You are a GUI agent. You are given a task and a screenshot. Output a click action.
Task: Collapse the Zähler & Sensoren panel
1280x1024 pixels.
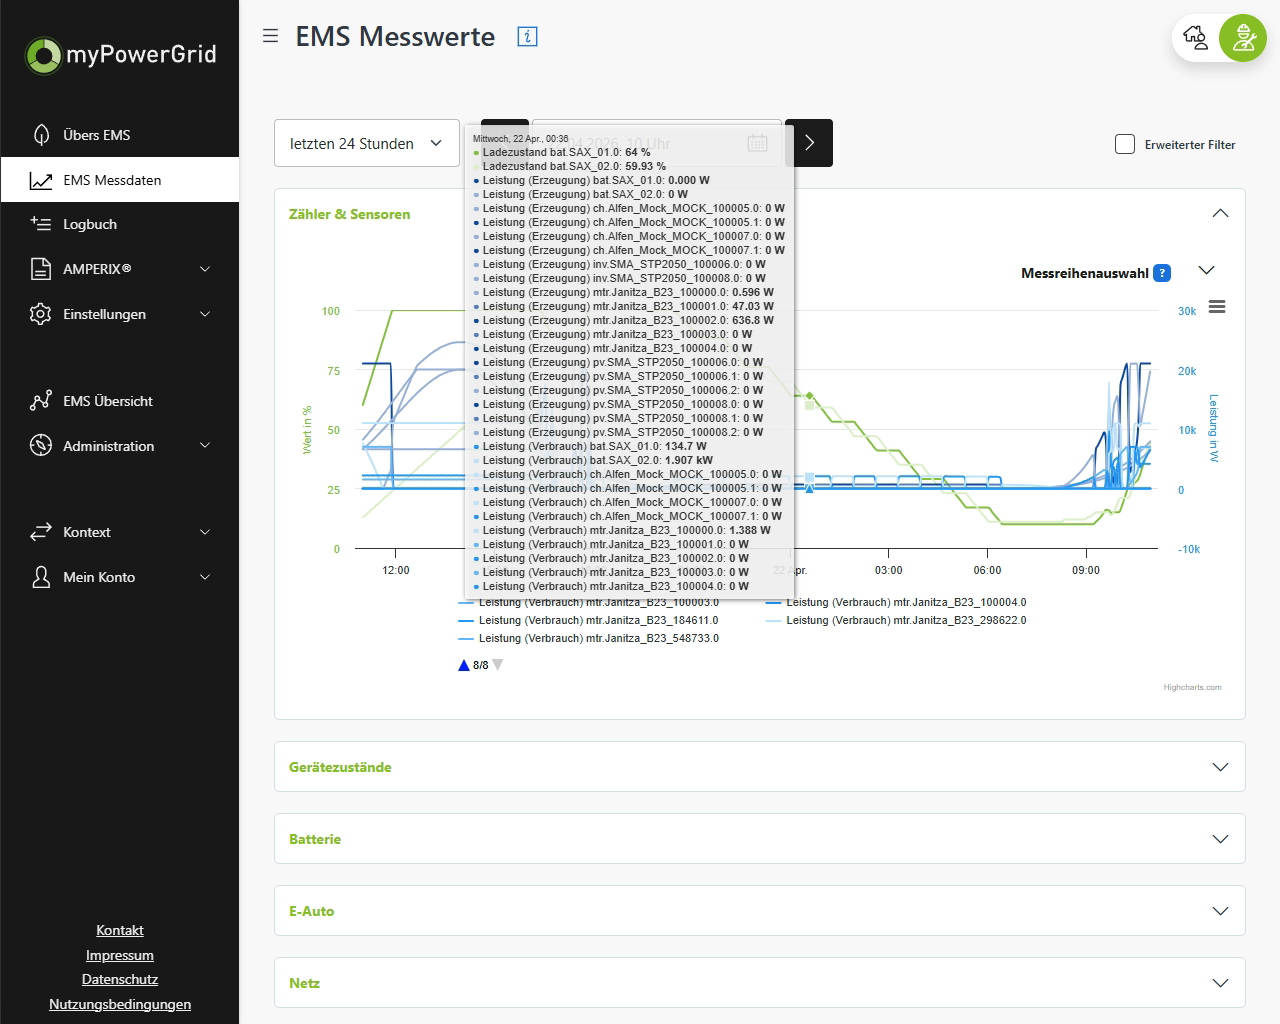(x=1220, y=213)
